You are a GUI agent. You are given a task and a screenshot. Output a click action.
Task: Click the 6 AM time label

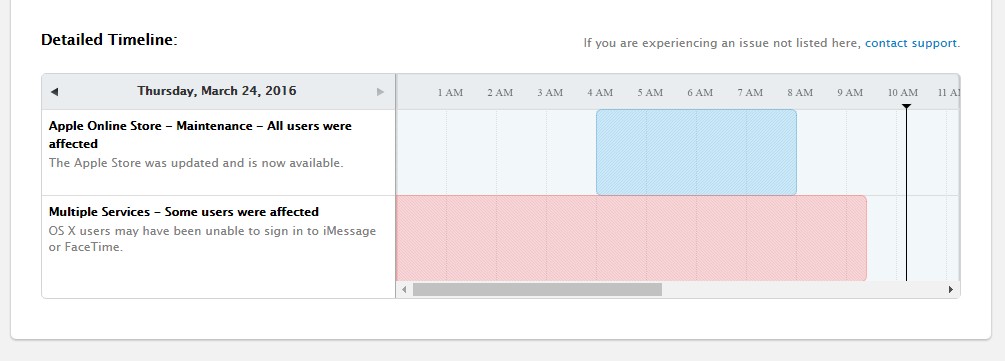pyautogui.click(x=700, y=92)
